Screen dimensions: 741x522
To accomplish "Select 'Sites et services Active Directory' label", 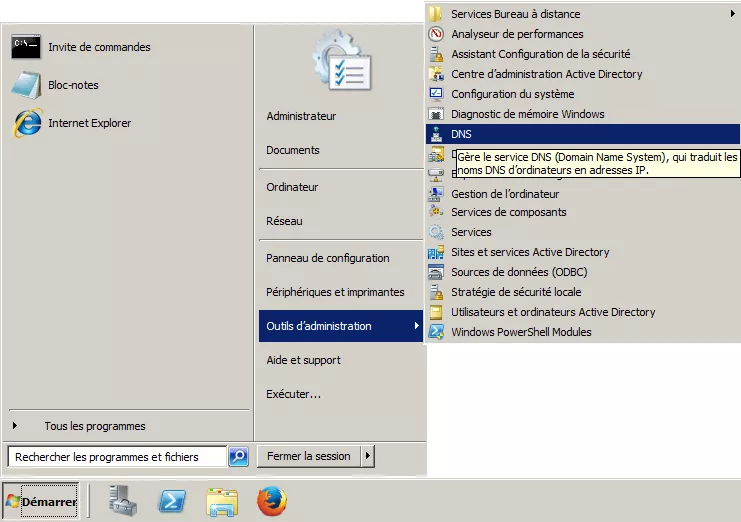I will click(530, 252).
